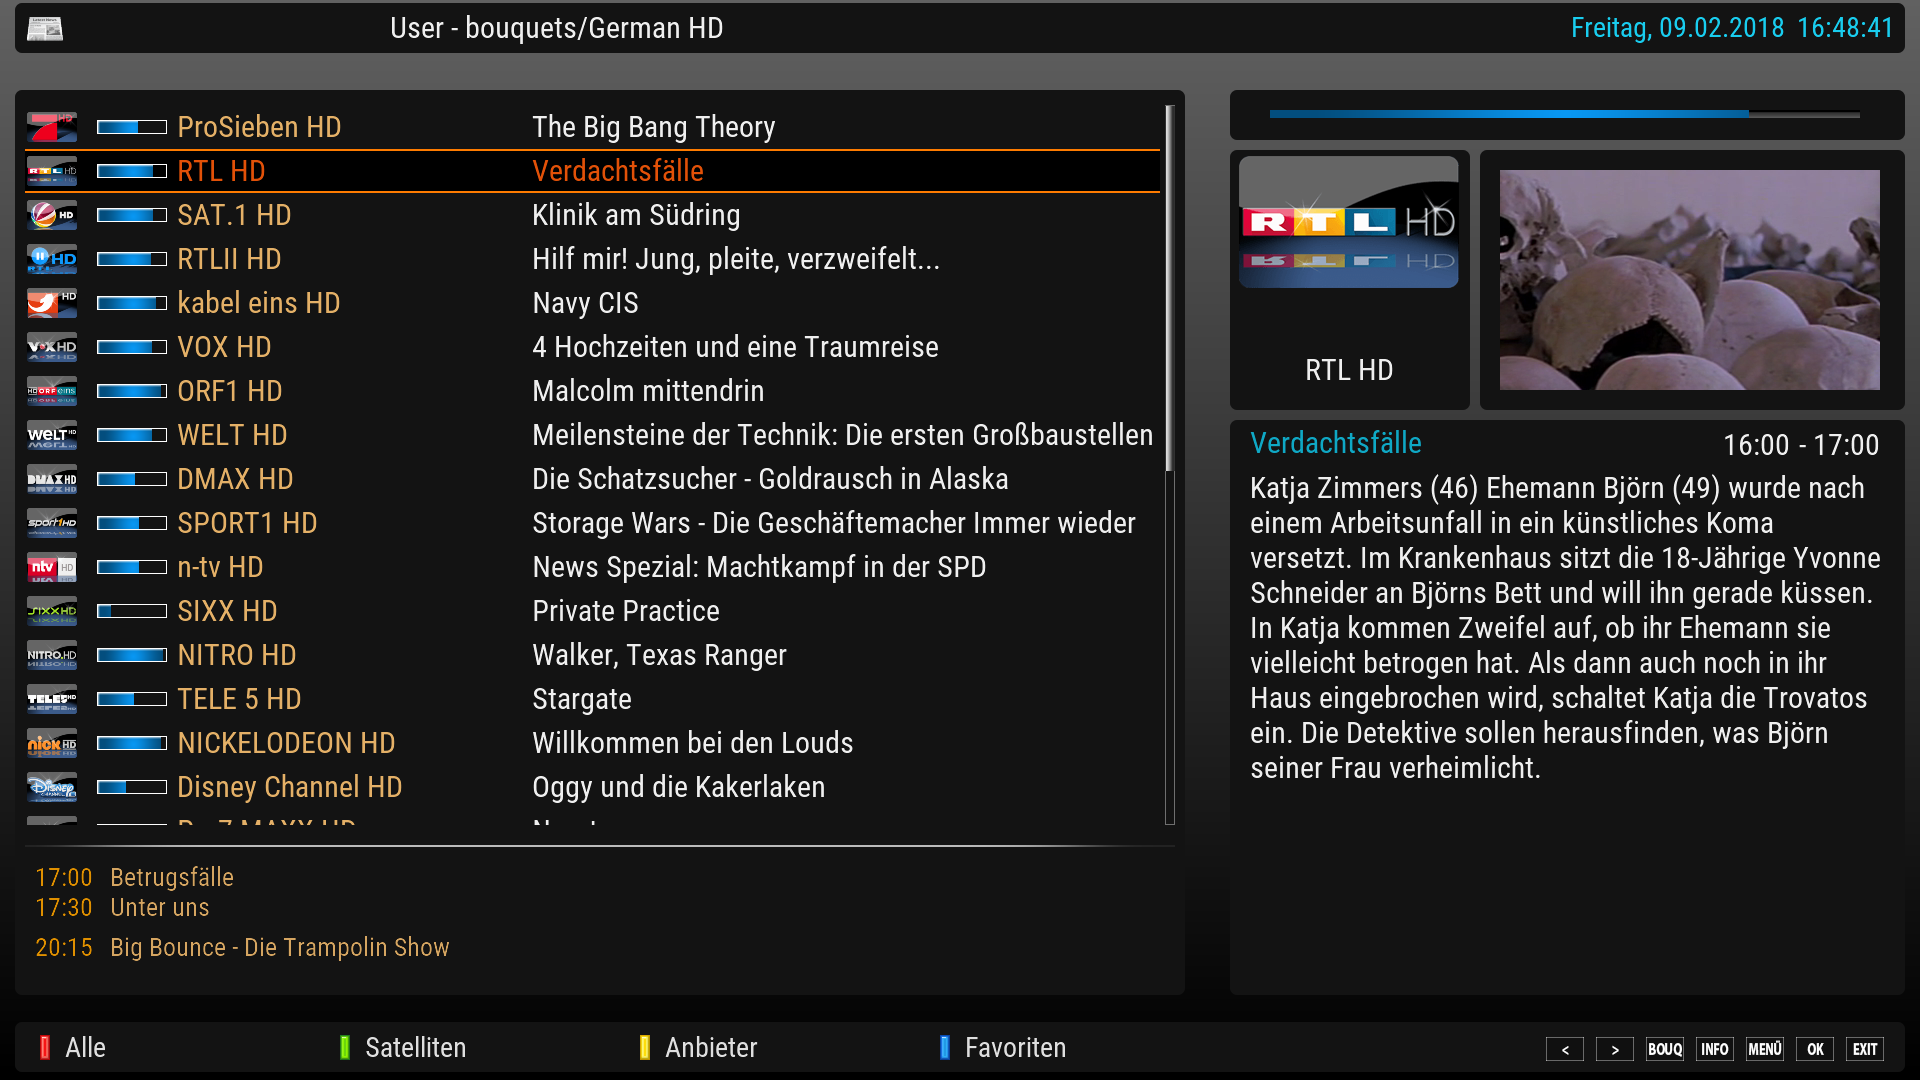Click the previous arrow key button
This screenshot has height=1080, width=1920.
1565,1049
